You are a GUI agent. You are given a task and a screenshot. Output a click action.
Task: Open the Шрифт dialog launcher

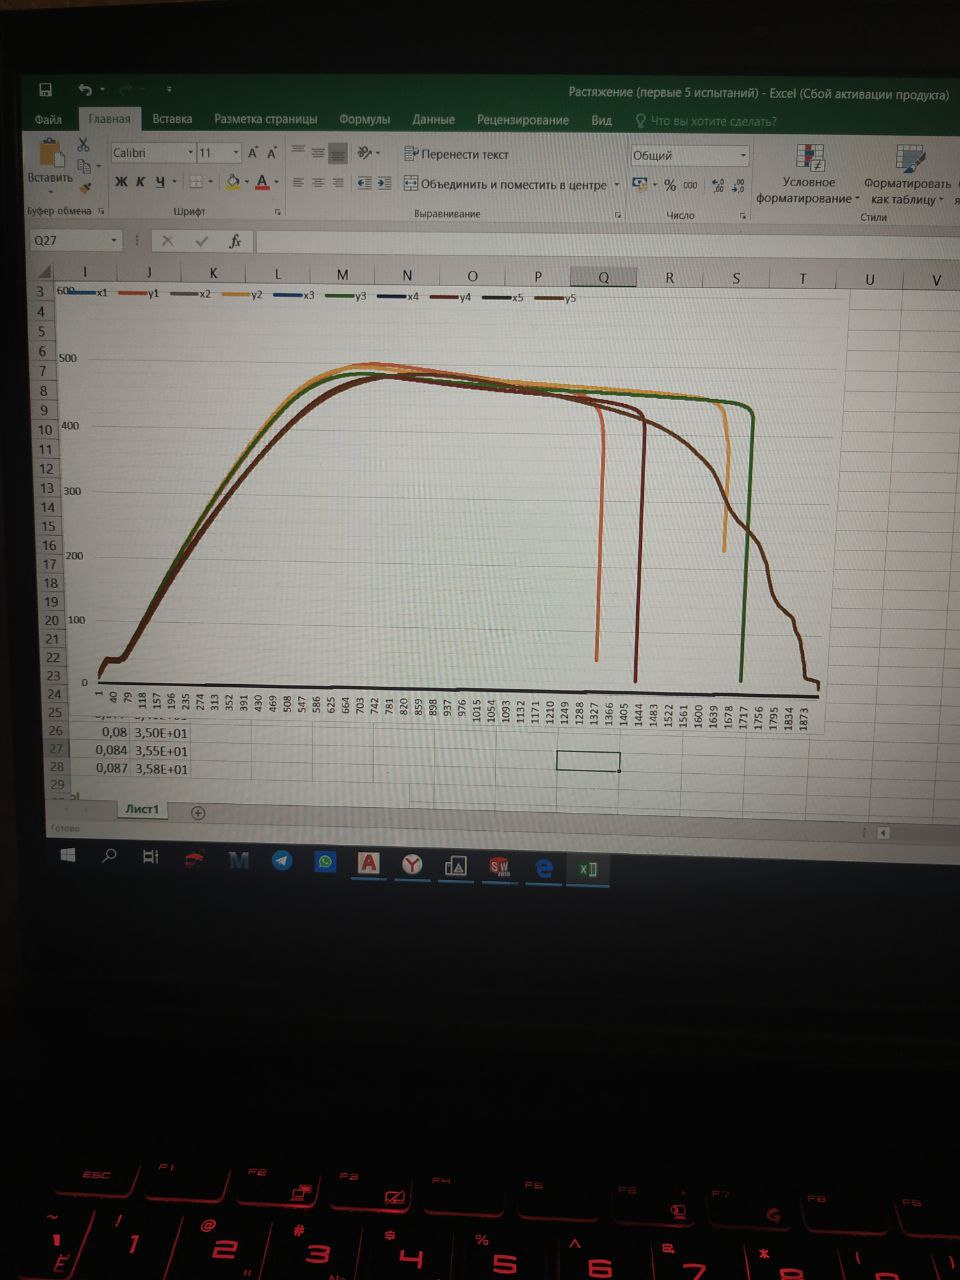pyautogui.click(x=277, y=213)
